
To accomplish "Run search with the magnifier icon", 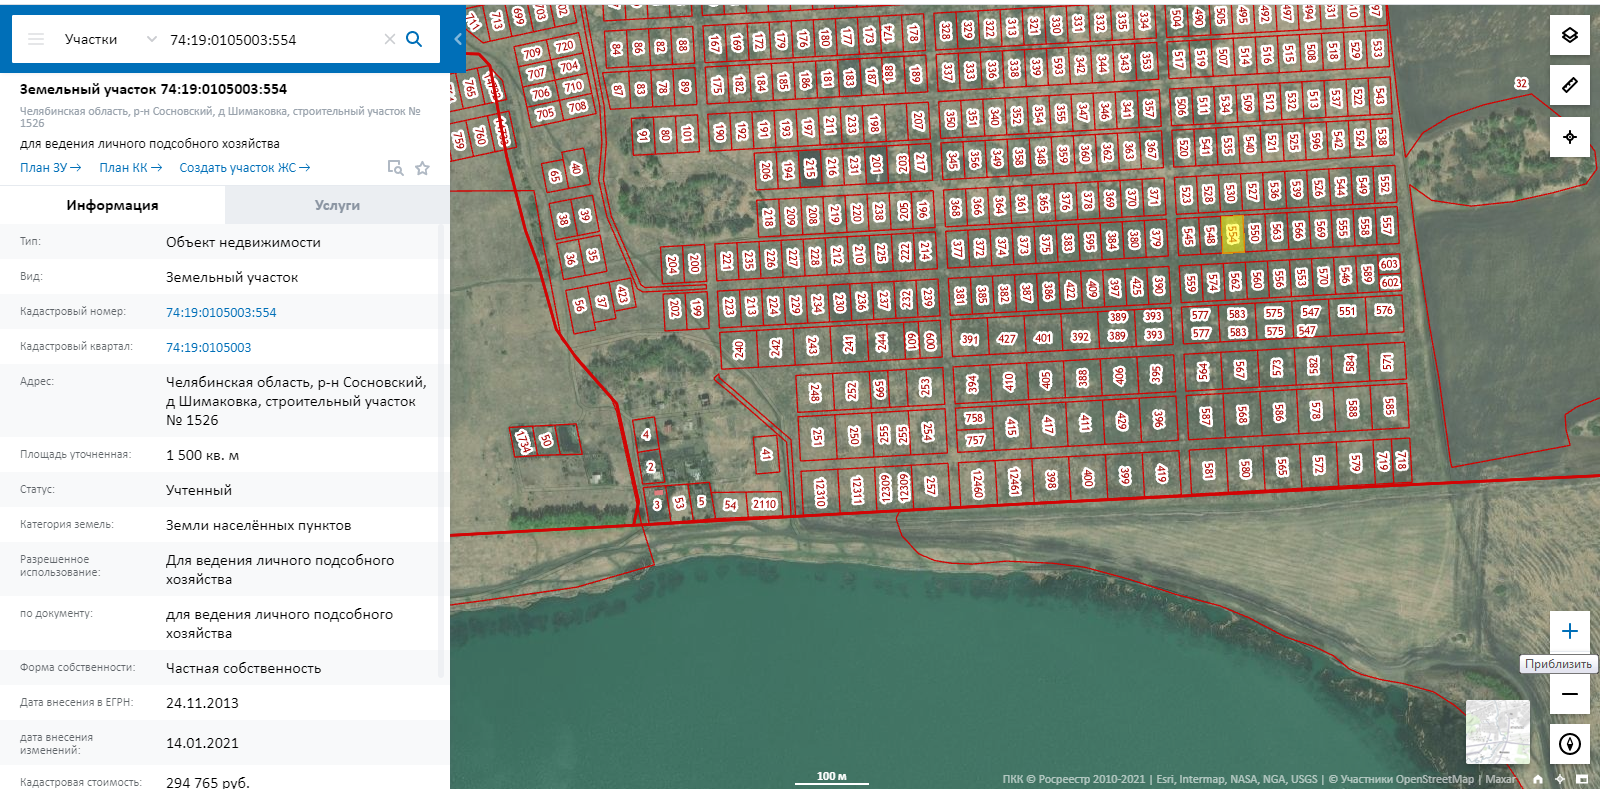I will 414,39.
